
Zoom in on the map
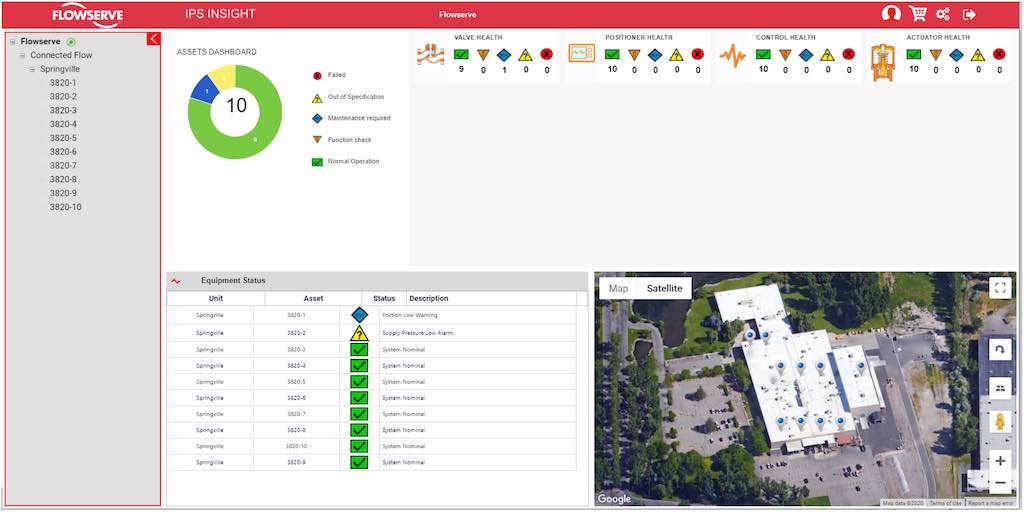point(1000,460)
